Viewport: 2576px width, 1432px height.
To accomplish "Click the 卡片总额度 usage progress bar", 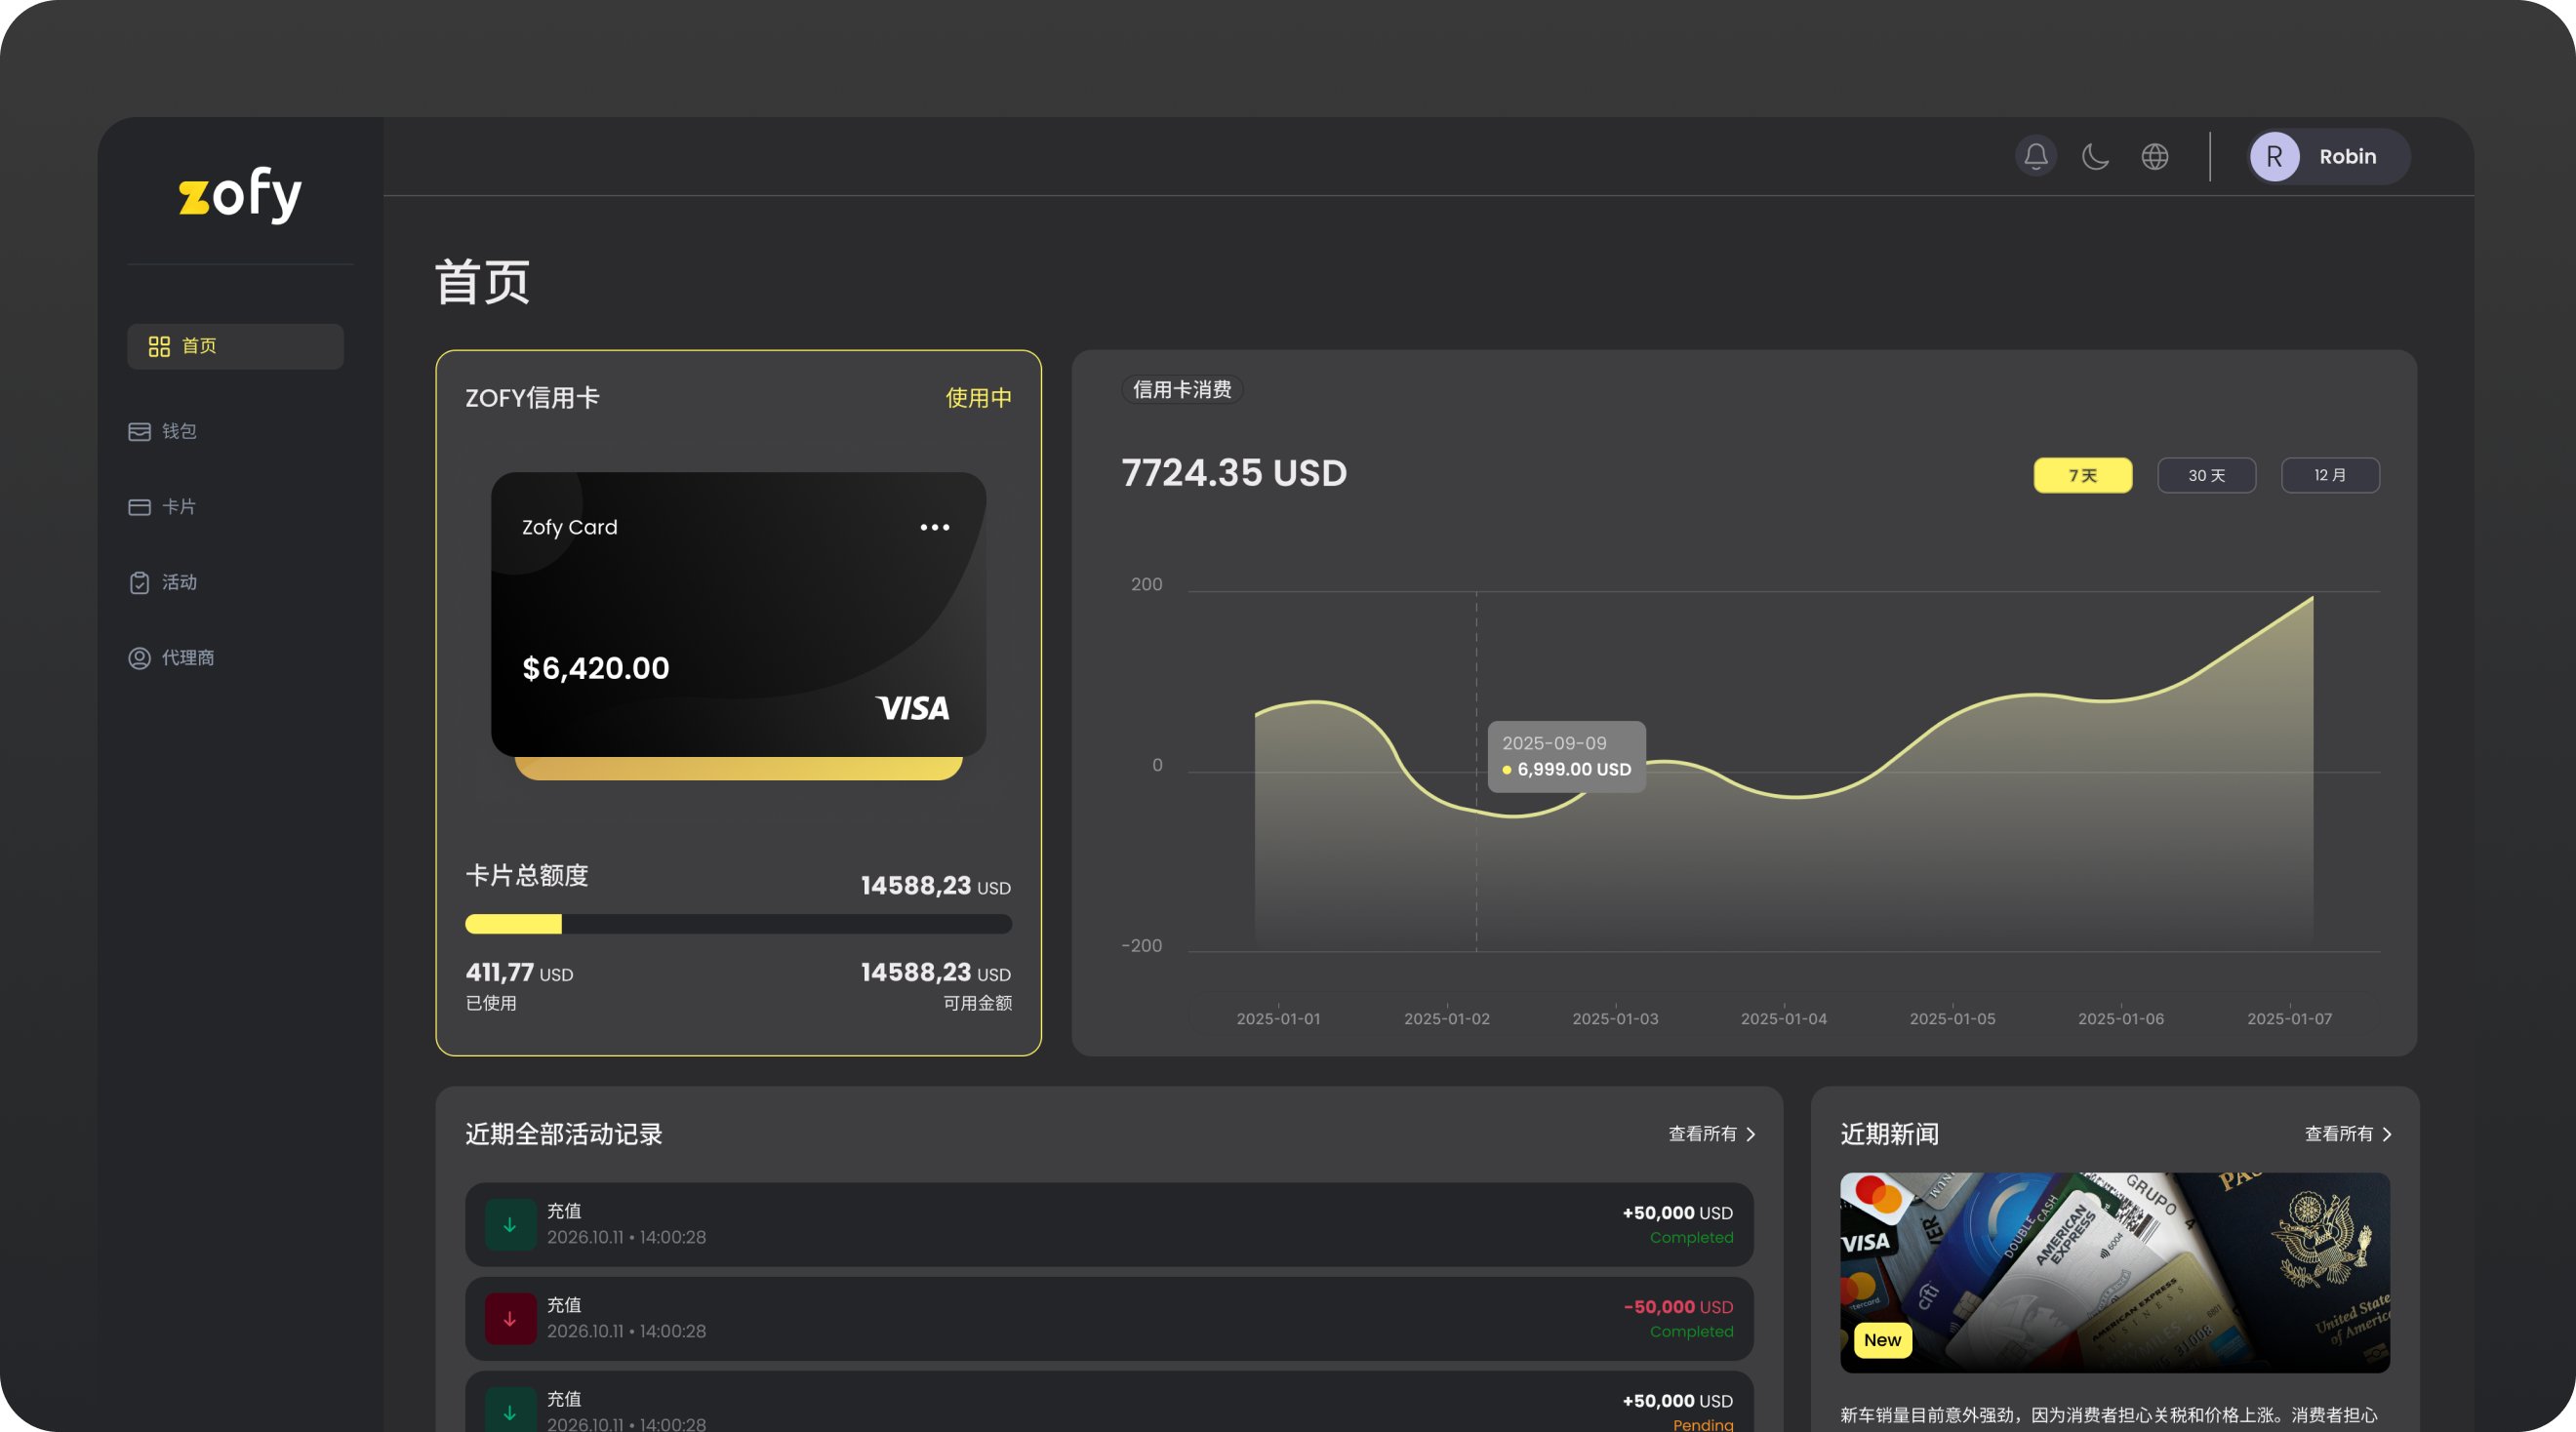I will coord(738,925).
